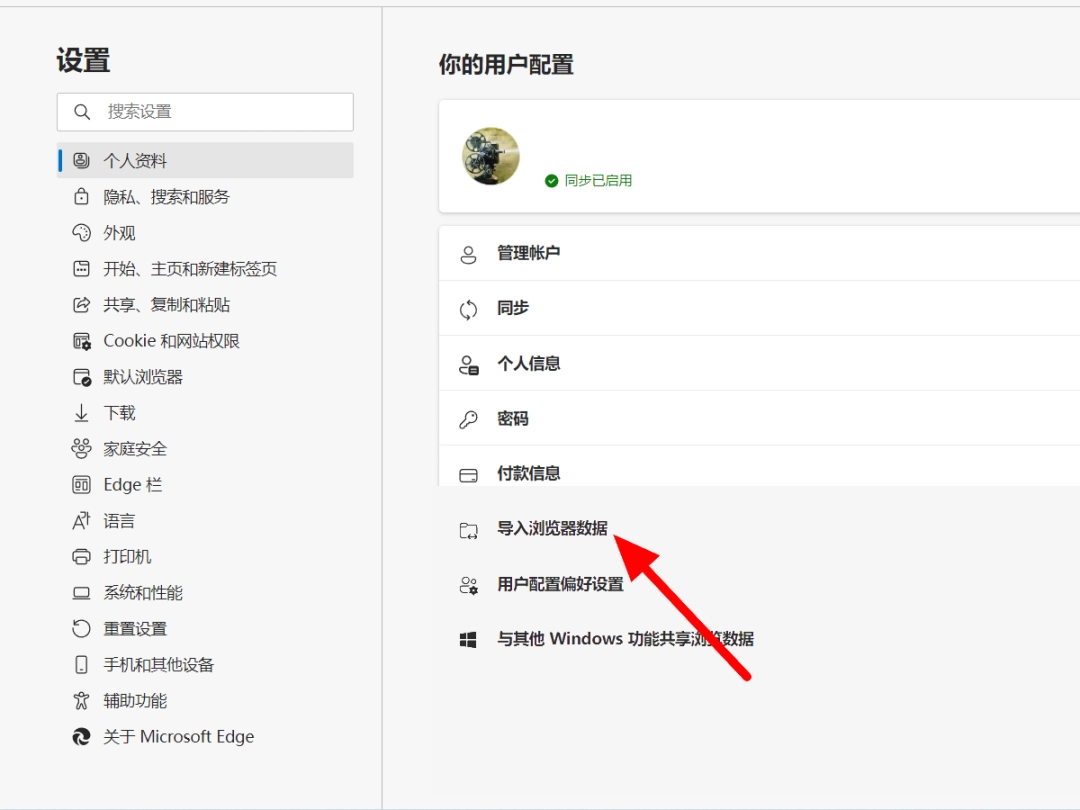The image size is (1080, 810).
Task: Open 外观 settings page
Action: tap(205, 233)
